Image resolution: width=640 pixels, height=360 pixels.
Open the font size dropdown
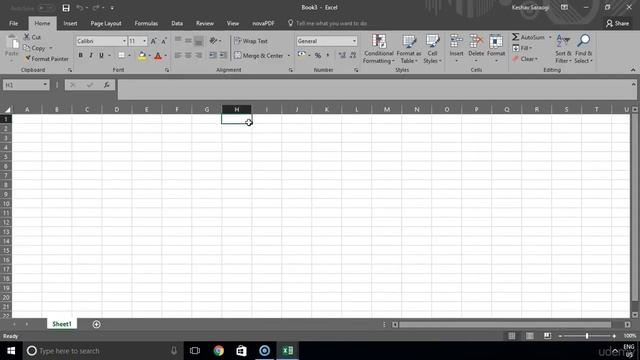[144, 41]
